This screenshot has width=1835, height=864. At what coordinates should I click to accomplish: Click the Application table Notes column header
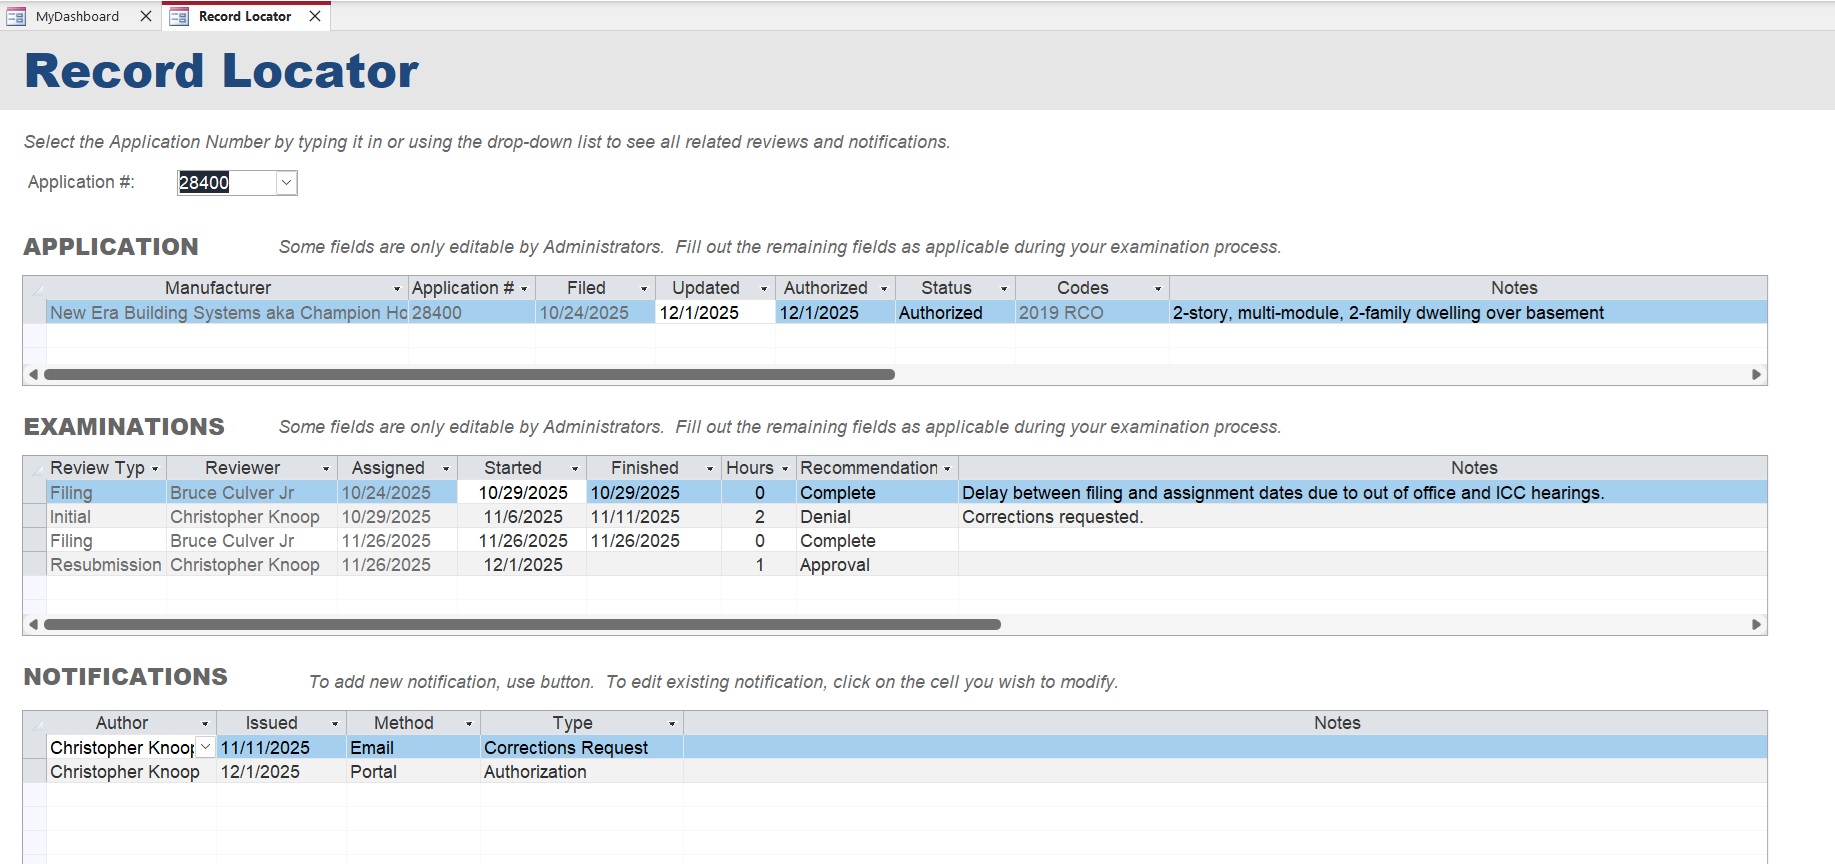pyautogui.click(x=1468, y=288)
